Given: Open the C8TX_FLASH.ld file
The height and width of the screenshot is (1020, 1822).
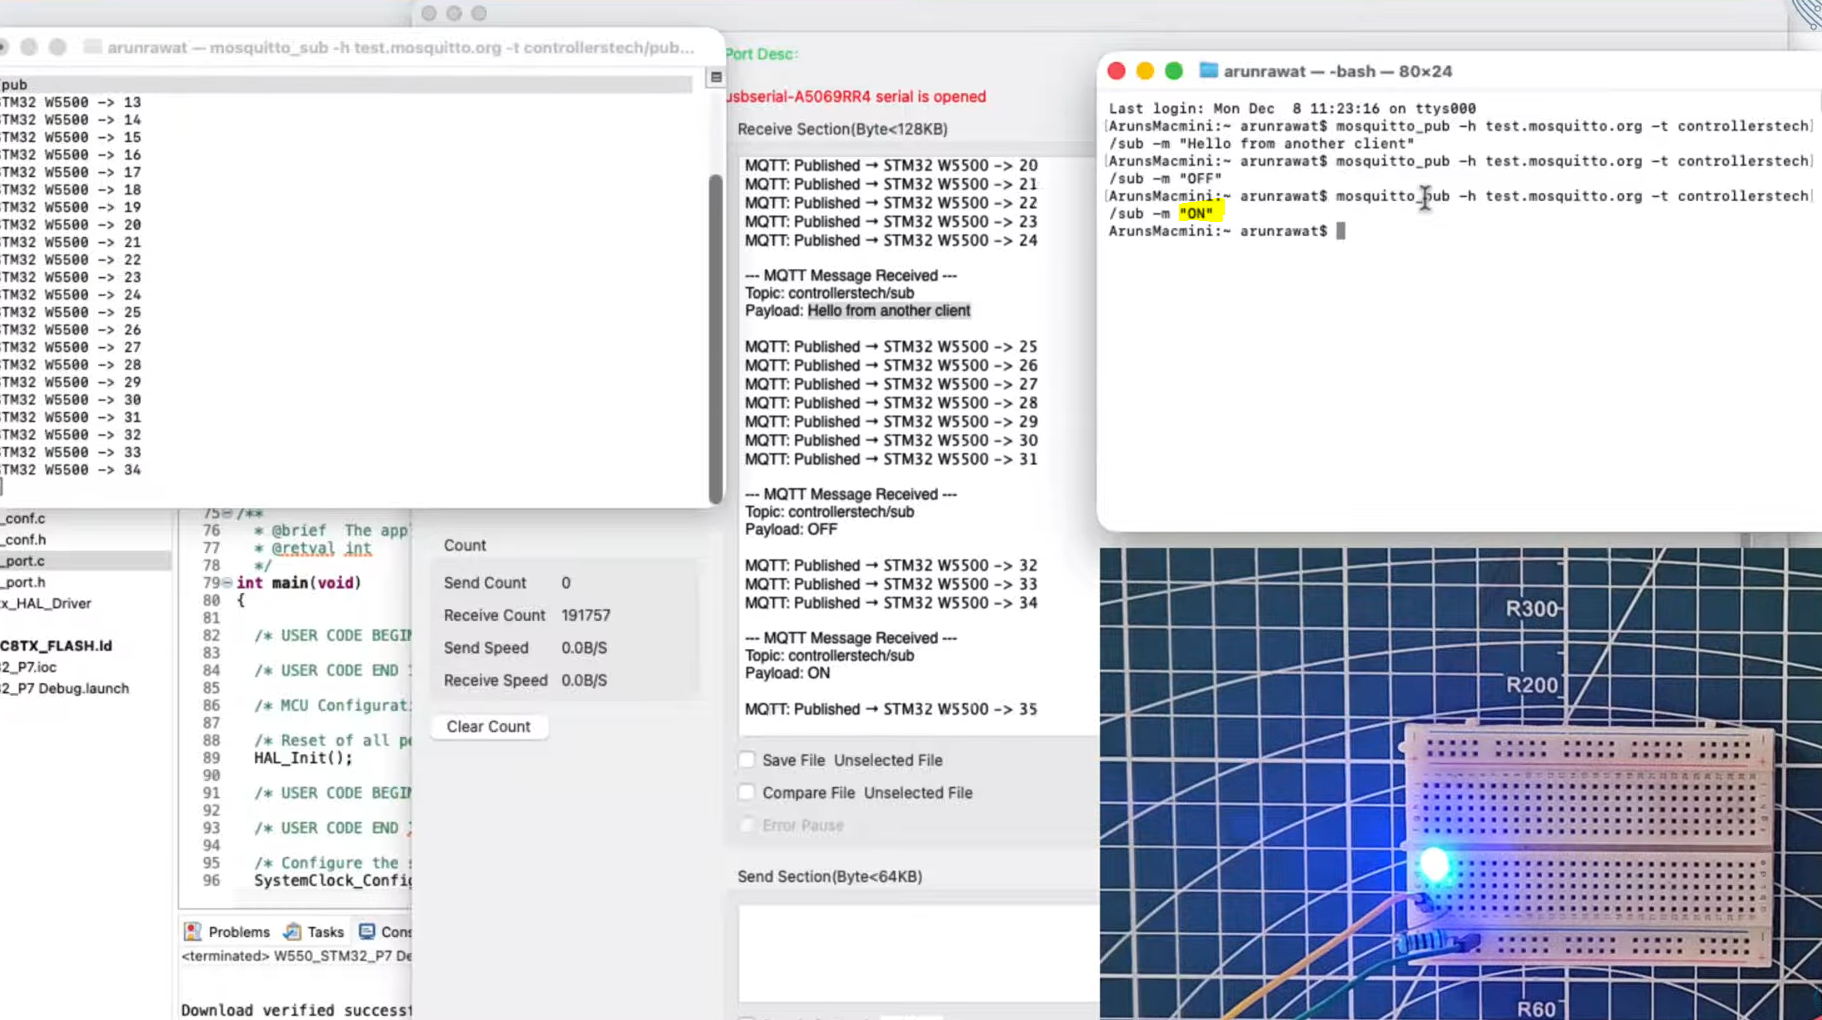Looking at the screenshot, I should (56, 645).
